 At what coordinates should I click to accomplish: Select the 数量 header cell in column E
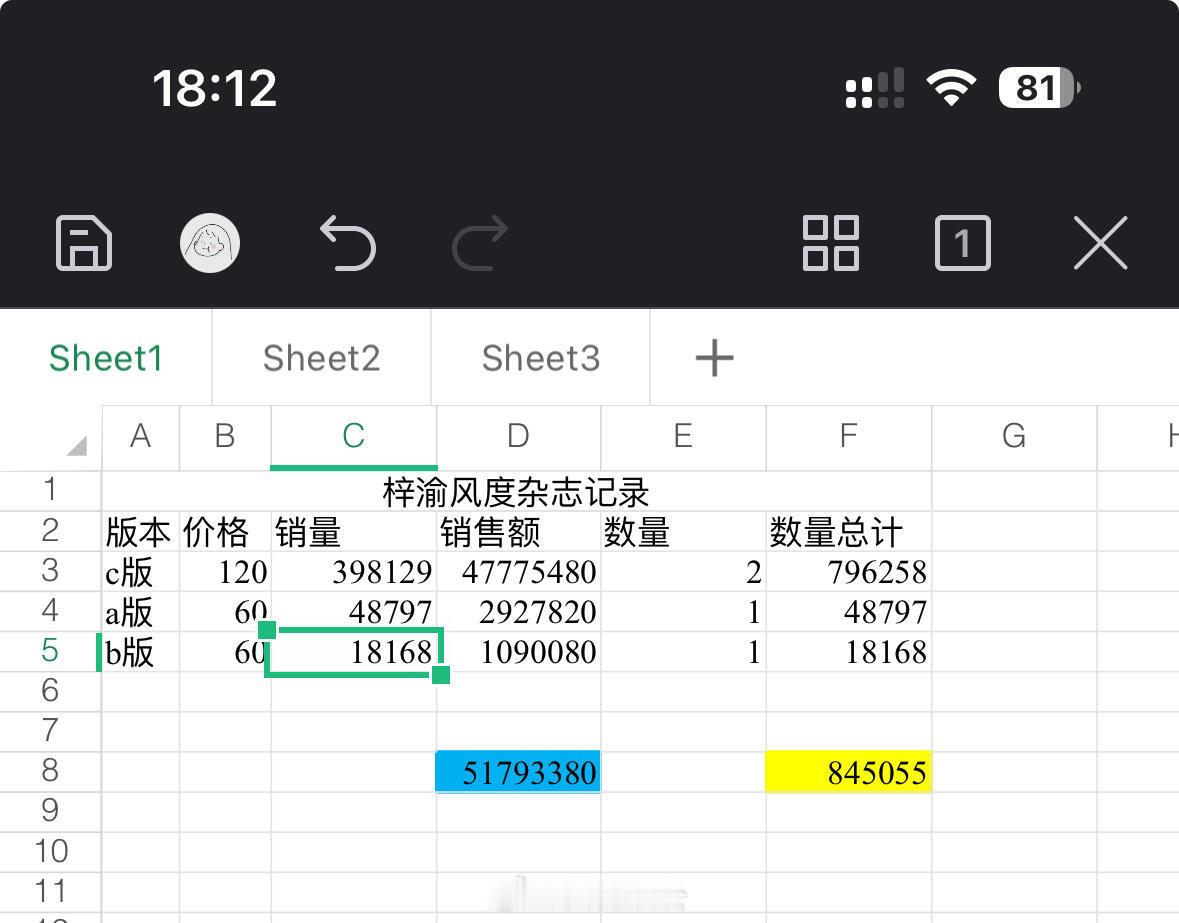[683, 531]
